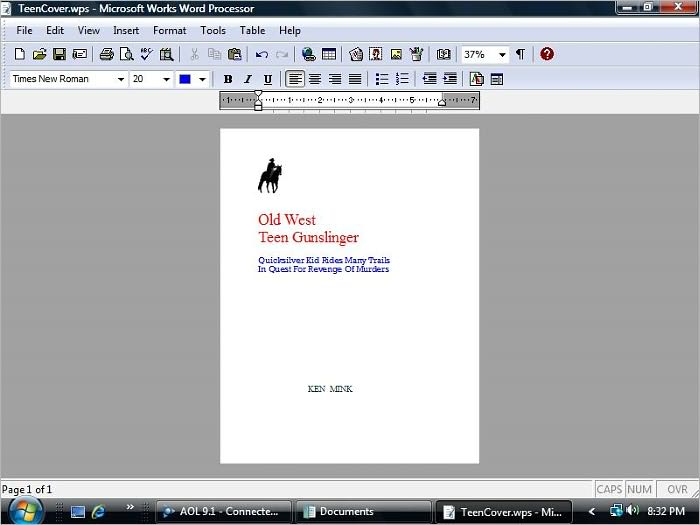Undo the last action
This screenshot has height=525, width=700.
[x=262, y=54]
